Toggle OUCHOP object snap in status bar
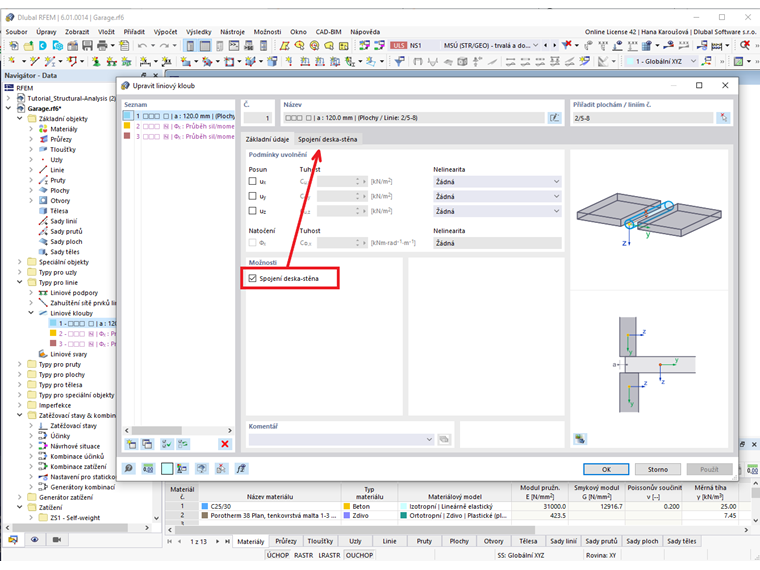 click(x=359, y=555)
